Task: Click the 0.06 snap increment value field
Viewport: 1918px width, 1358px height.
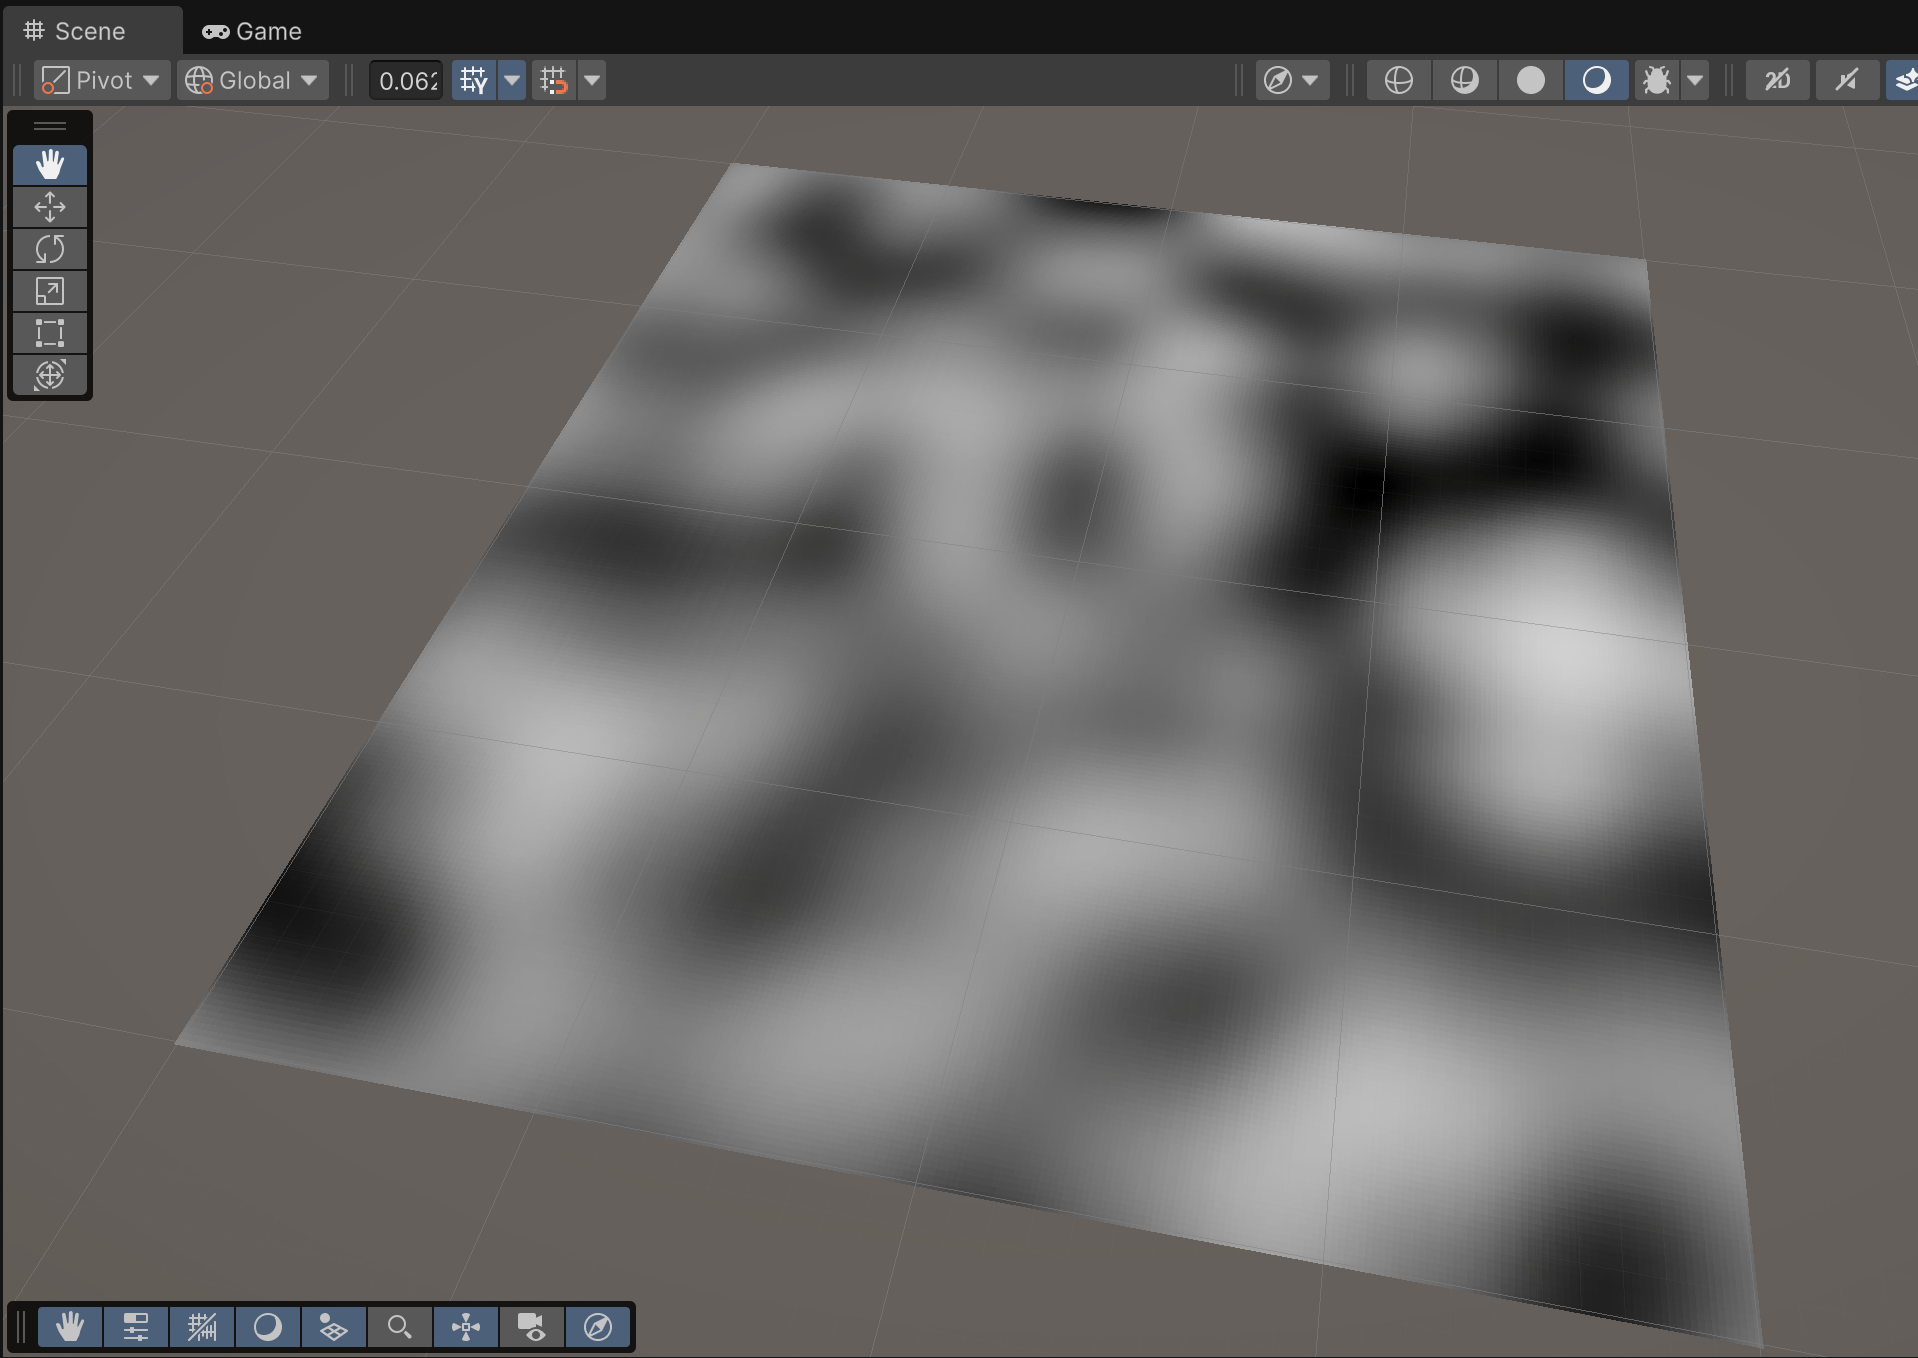Action: click(407, 80)
